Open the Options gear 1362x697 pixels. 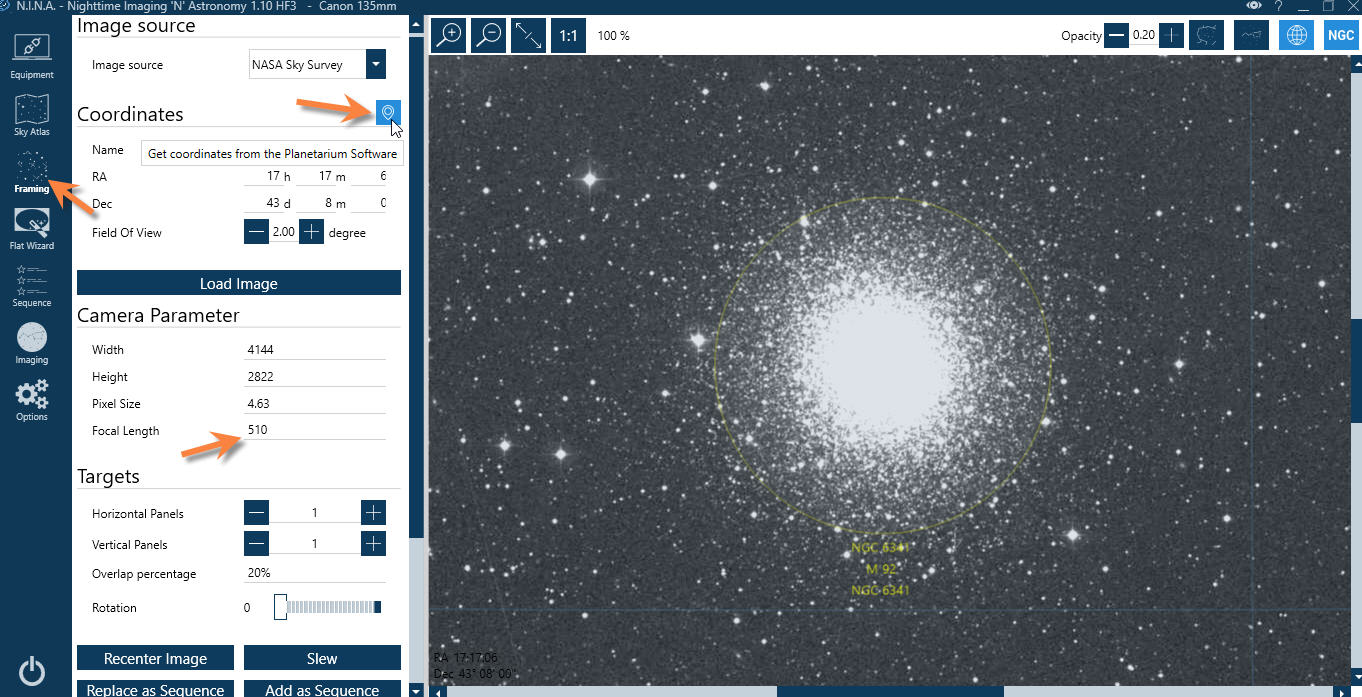[x=32, y=398]
